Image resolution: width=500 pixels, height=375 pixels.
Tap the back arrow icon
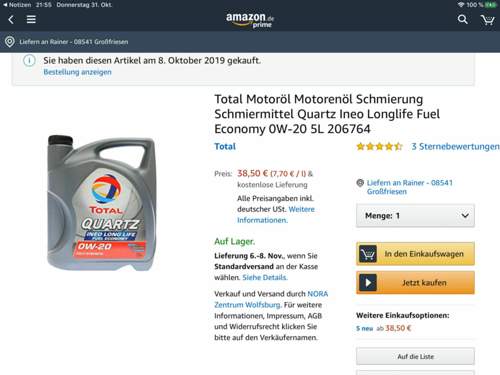pos(11,20)
